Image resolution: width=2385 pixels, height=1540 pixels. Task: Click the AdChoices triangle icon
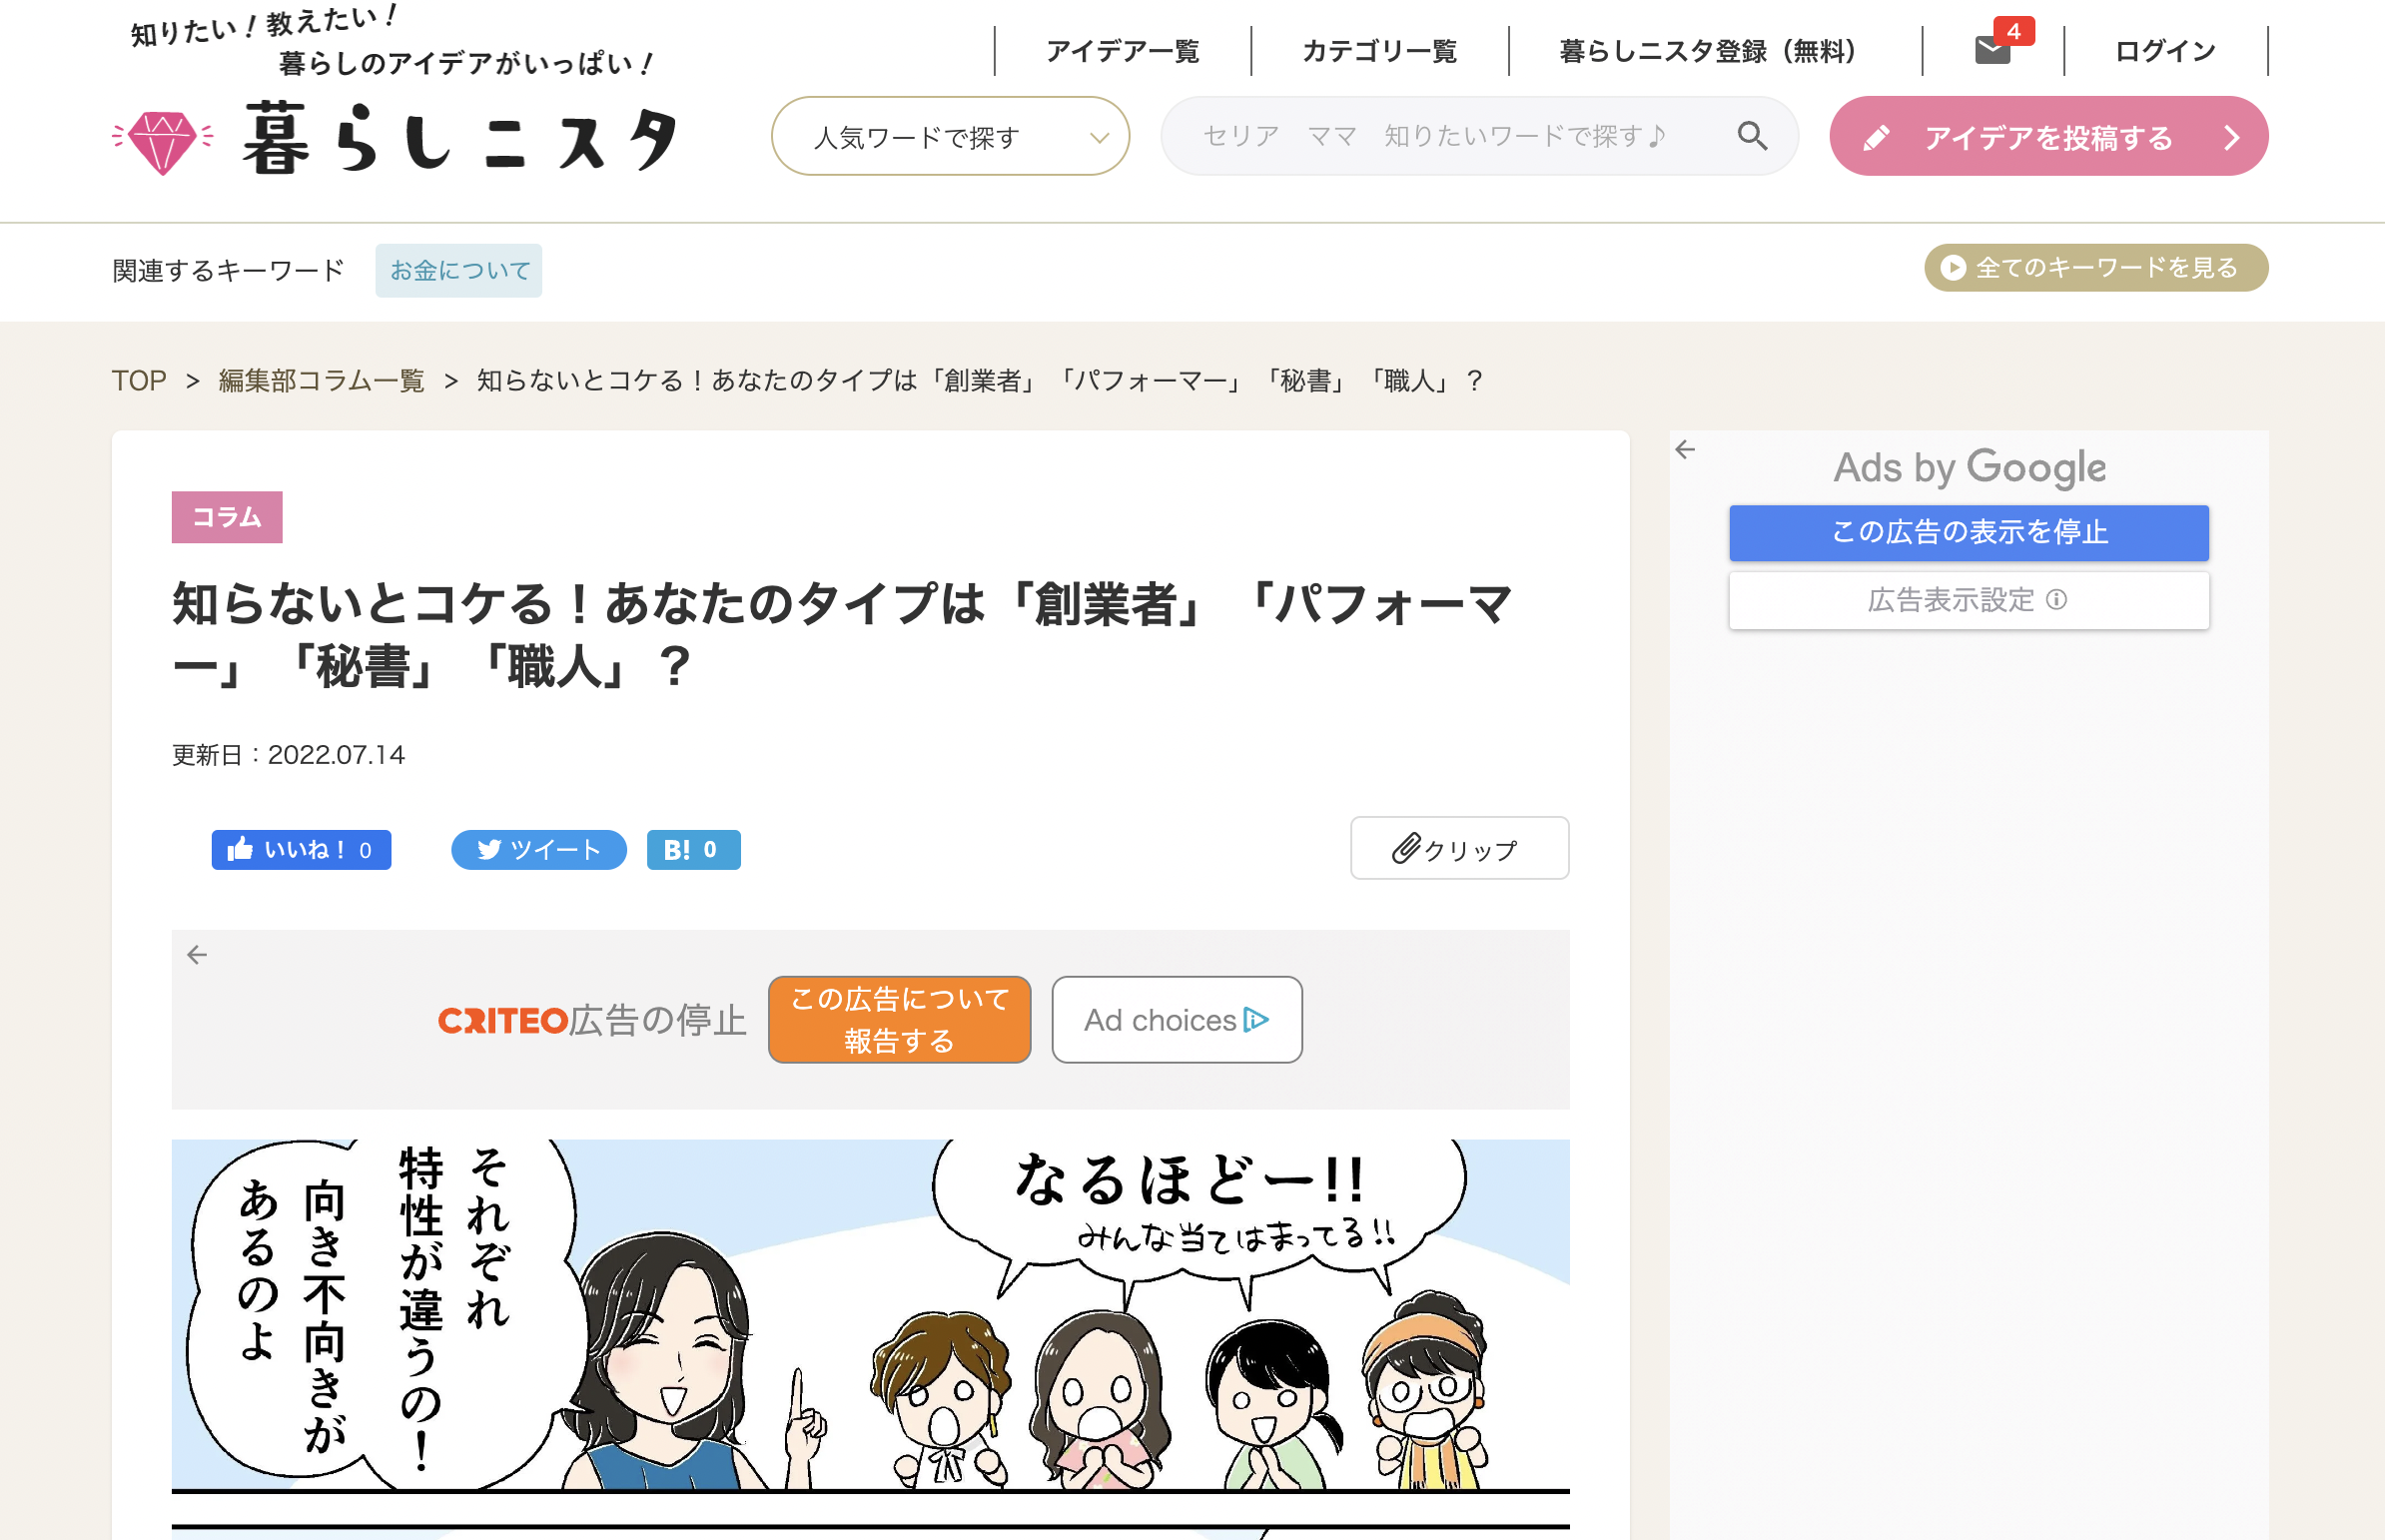[x=1257, y=1020]
